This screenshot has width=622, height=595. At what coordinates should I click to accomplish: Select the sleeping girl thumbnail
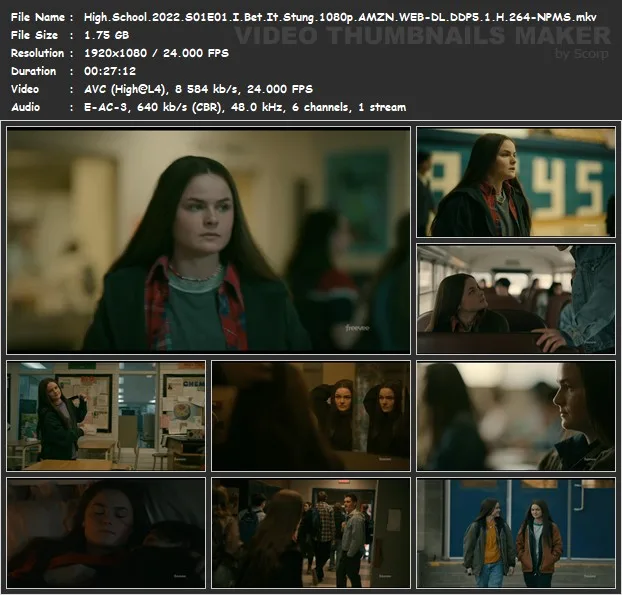(x=106, y=533)
